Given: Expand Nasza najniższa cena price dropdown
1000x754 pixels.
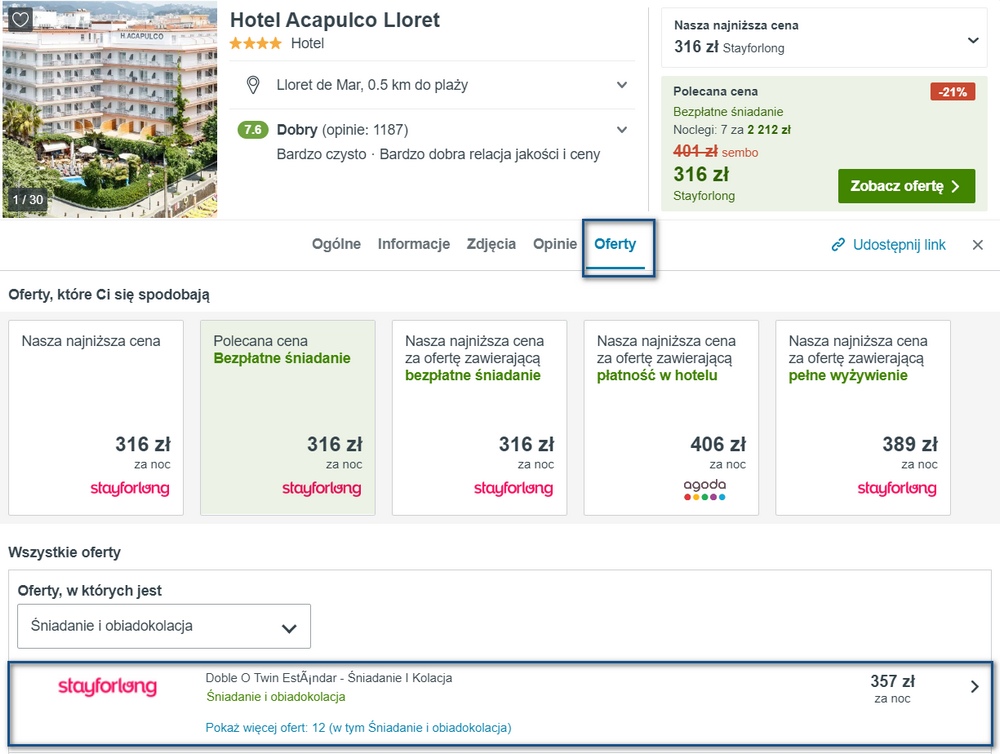Looking at the screenshot, I should [973, 40].
